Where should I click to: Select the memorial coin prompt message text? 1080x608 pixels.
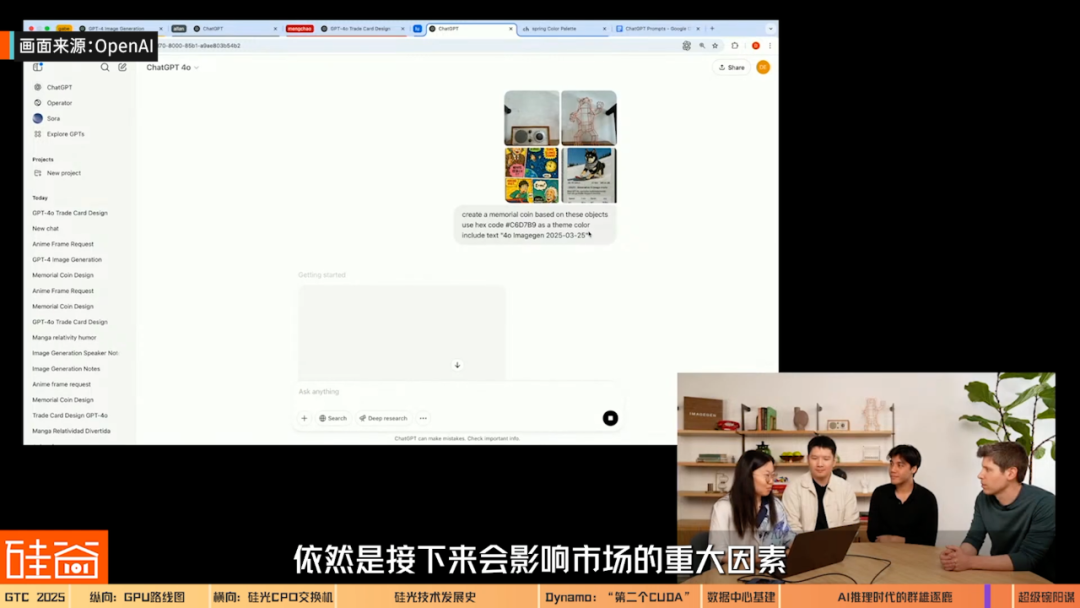click(534, 224)
